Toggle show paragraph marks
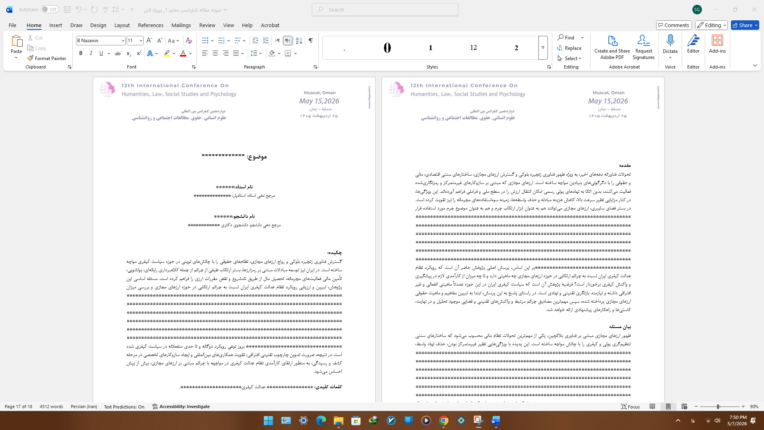 pyautogui.click(x=310, y=40)
